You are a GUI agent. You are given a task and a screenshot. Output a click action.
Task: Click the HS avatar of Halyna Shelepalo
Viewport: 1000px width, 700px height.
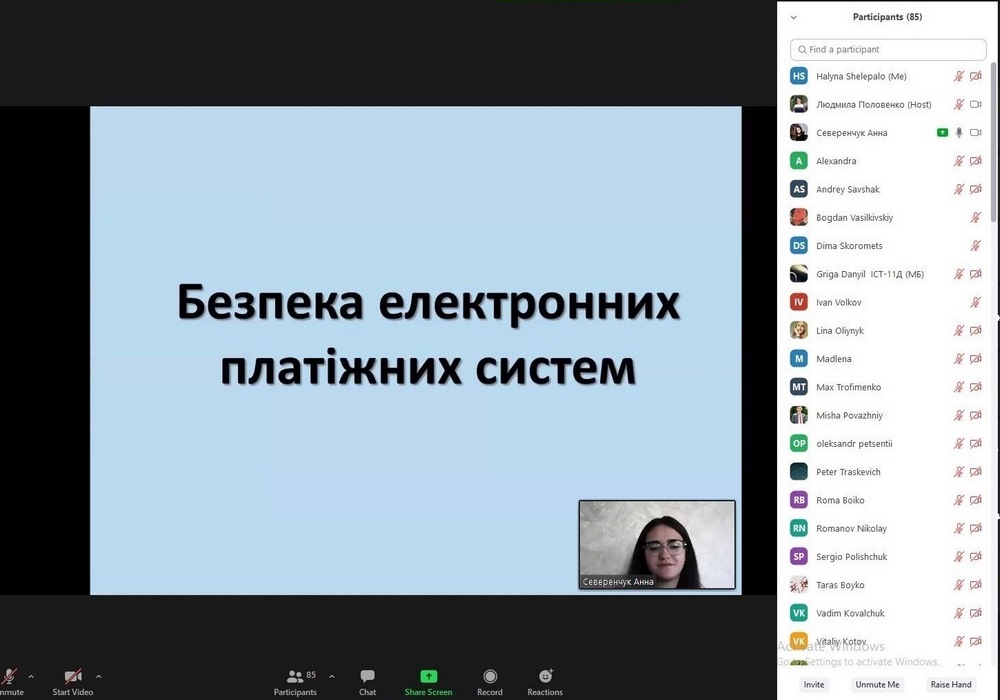799,76
